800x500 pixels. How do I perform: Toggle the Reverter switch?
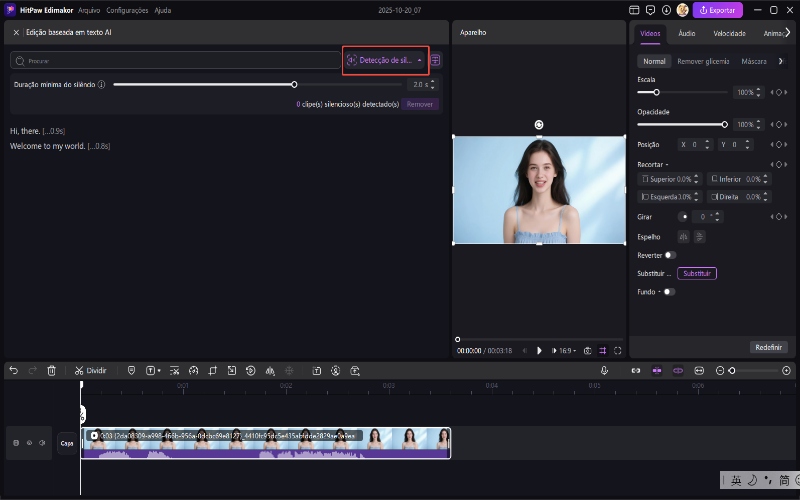(x=670, y=255)
